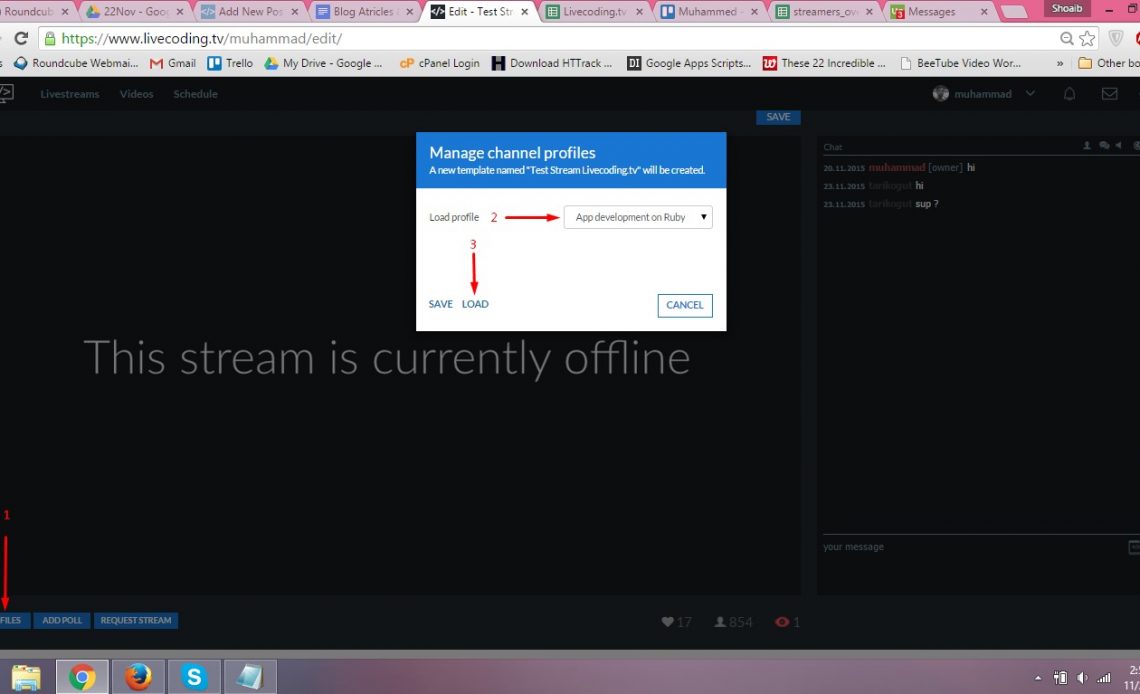1140x694 pixels.
Task: Mute chat sounds with the speaker icon
Action: click(1118, 146)
